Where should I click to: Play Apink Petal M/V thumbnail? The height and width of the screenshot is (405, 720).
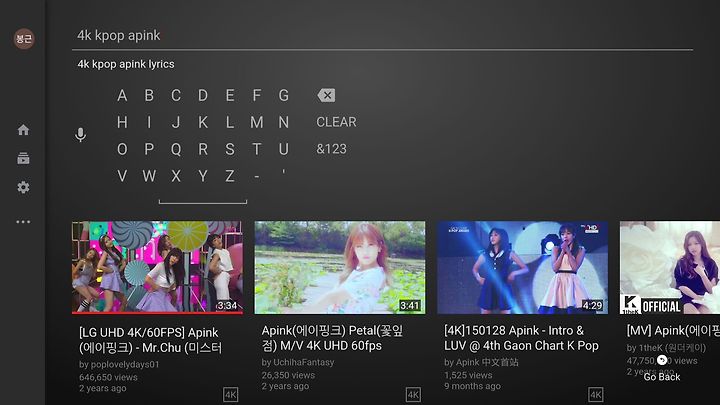[340, 267]
